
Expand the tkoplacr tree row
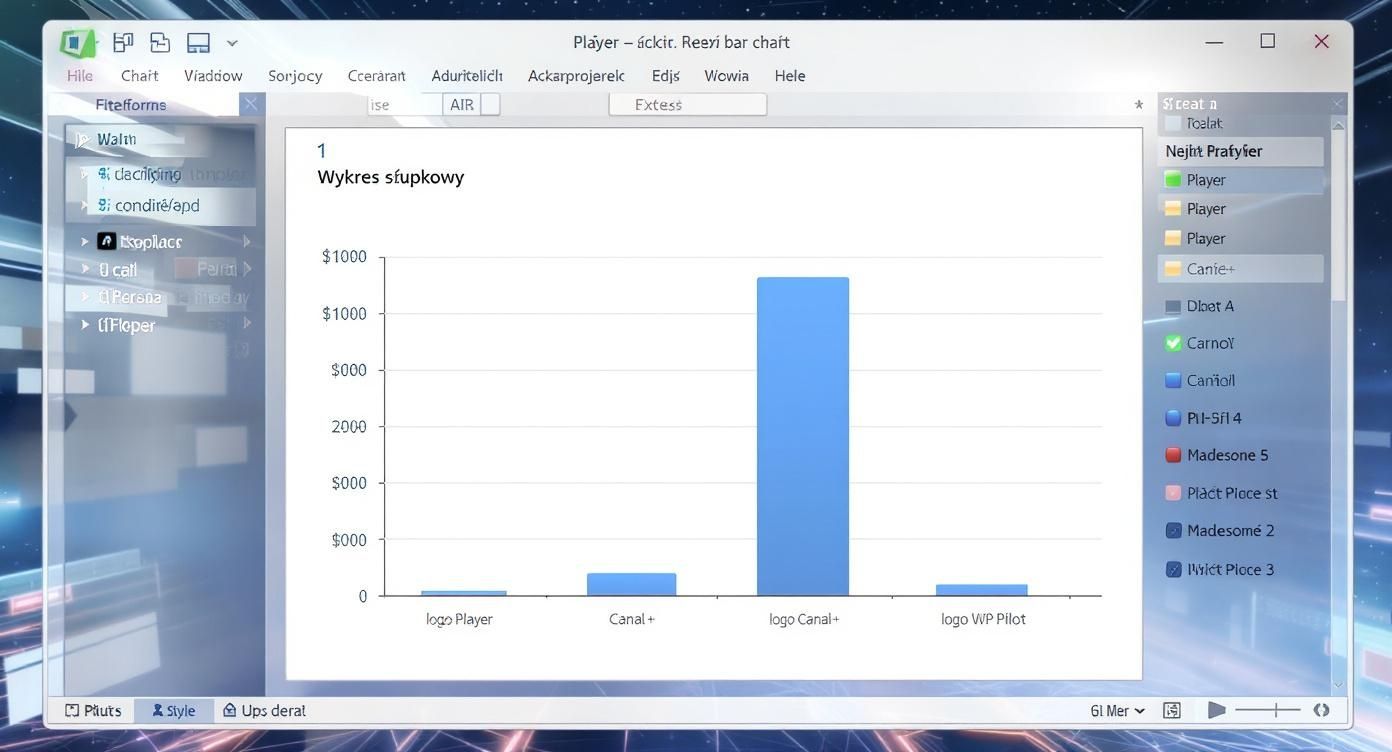tap(85, 242)
